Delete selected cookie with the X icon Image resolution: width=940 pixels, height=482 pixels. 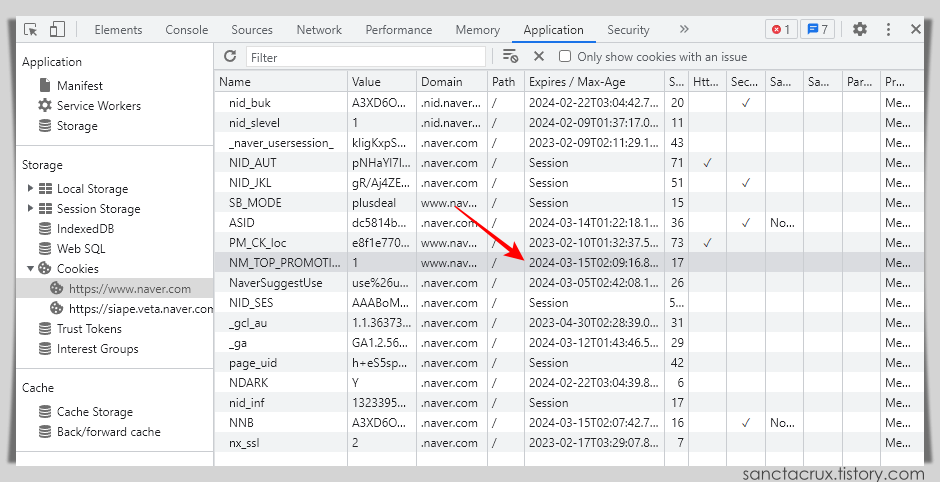coord(538,56)
